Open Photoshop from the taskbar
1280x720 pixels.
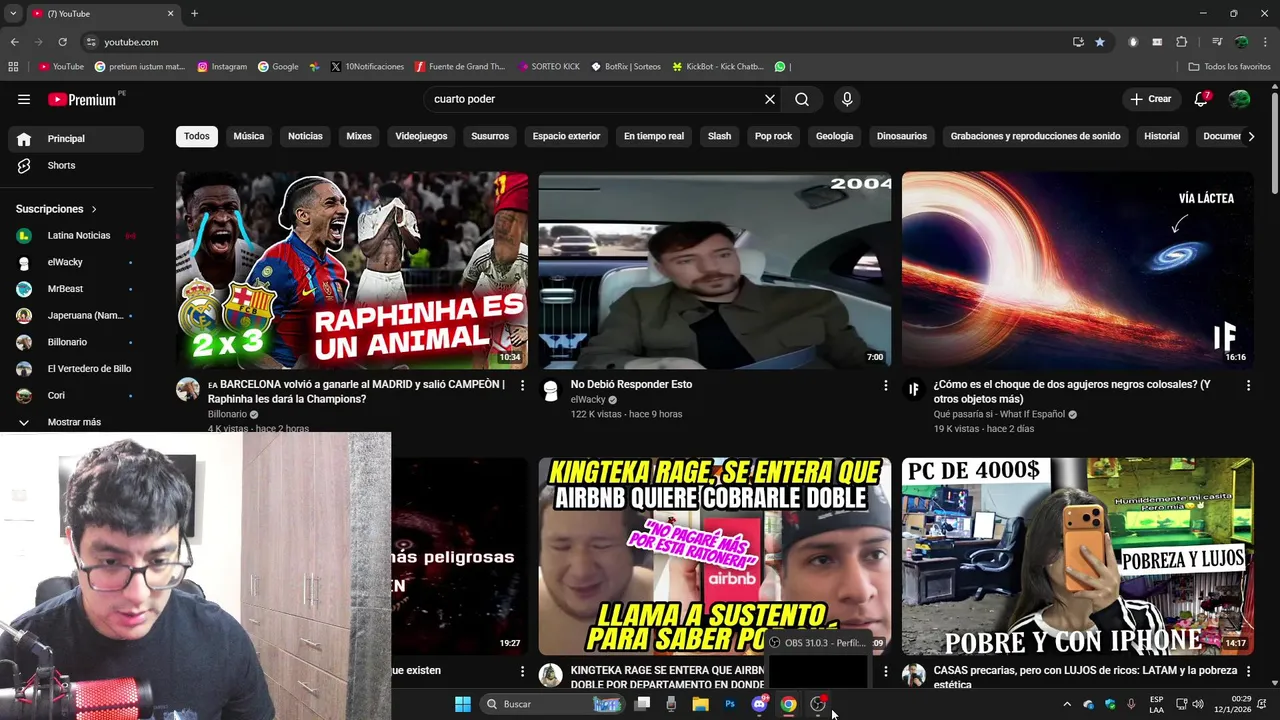click(x=730, y=704)
